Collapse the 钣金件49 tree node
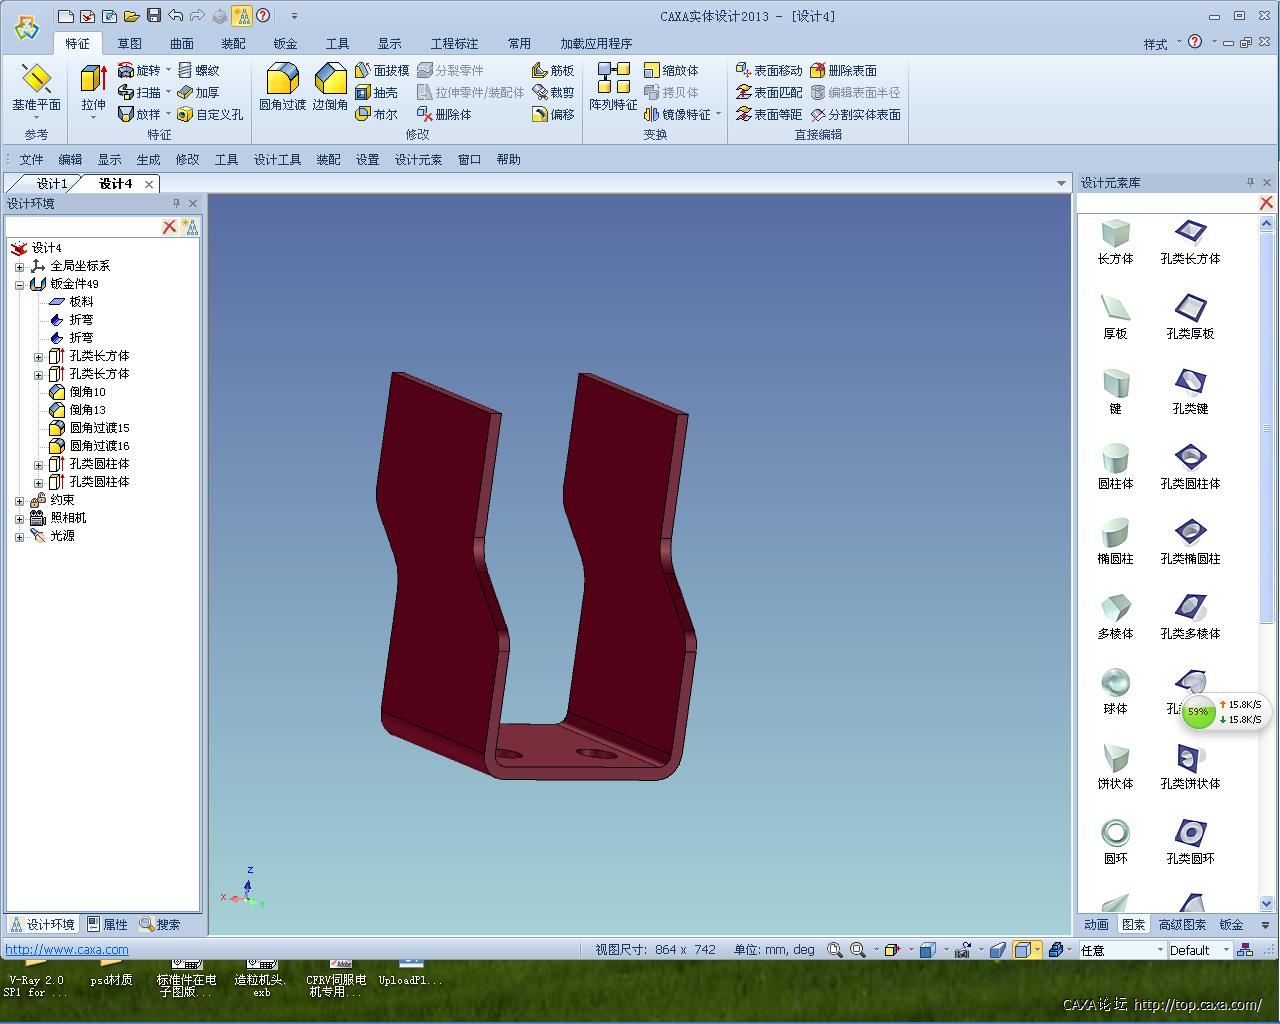The width and height of the screenshot is (1280, 1024). (x=19, y=284)
